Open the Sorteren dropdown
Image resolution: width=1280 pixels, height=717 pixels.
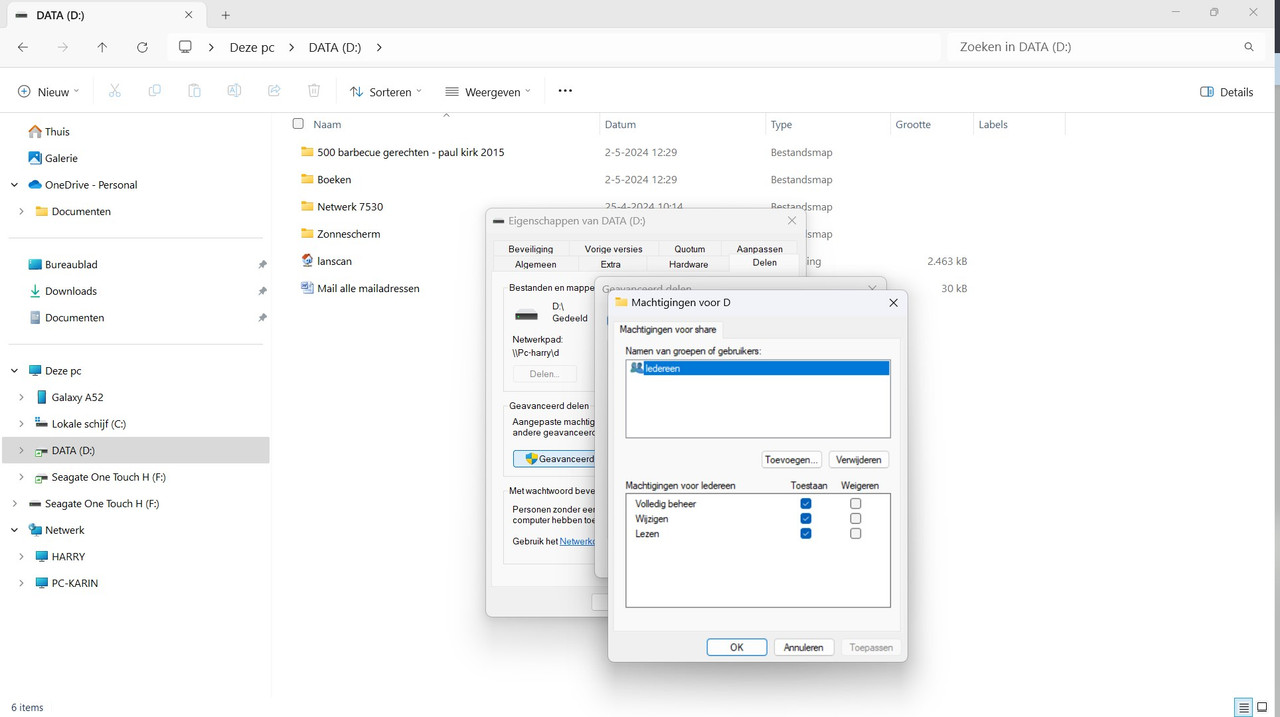pyautogui.click(x=386, y=91)
